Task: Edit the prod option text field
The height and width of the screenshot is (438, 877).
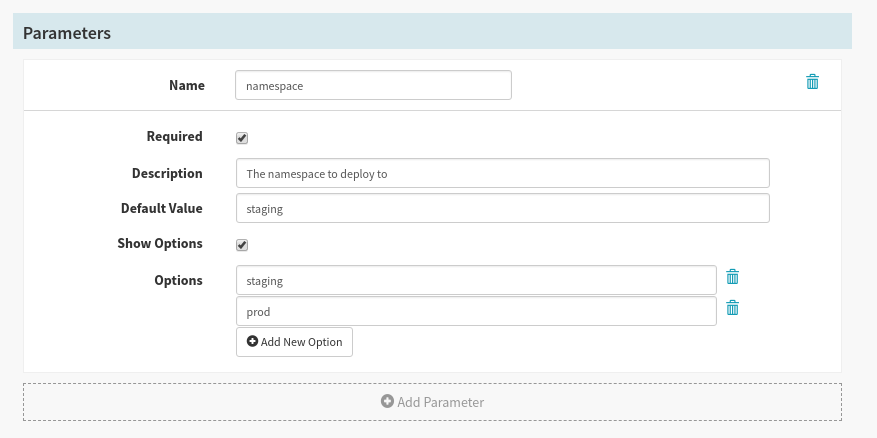Action: tap(476, 311)
